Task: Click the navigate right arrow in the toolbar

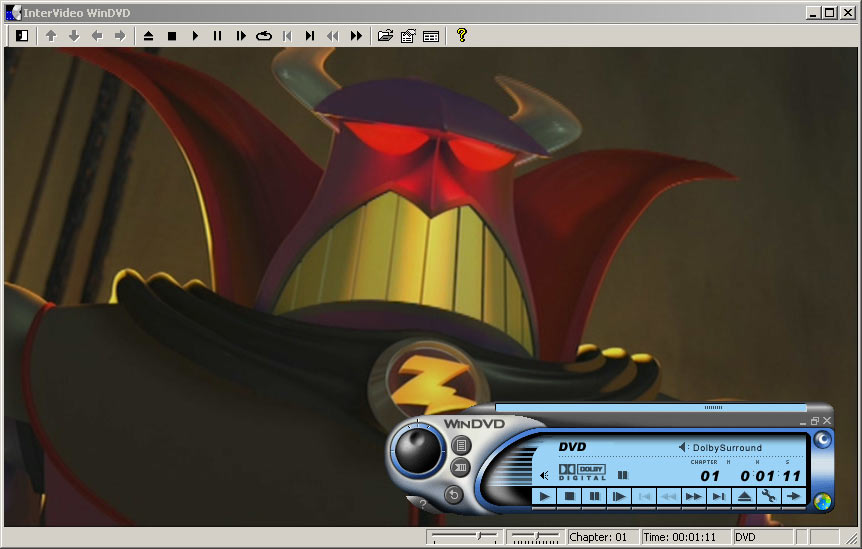Action: tap(120, 36)
